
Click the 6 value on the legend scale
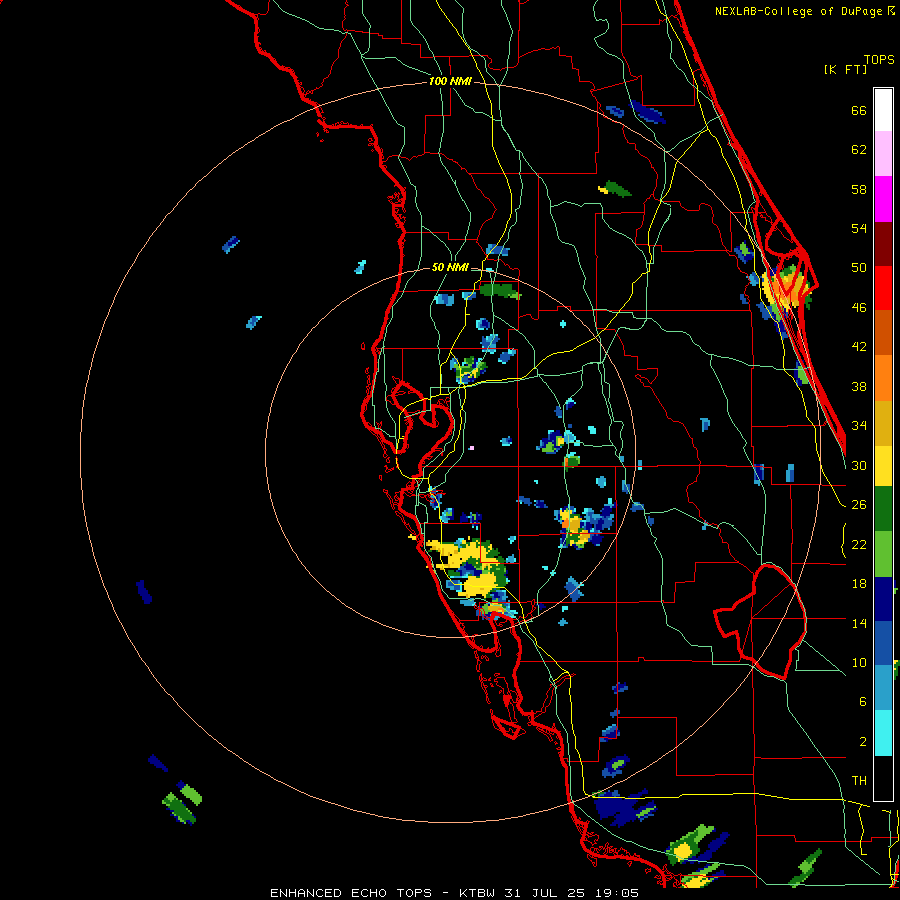coord(862,701)
